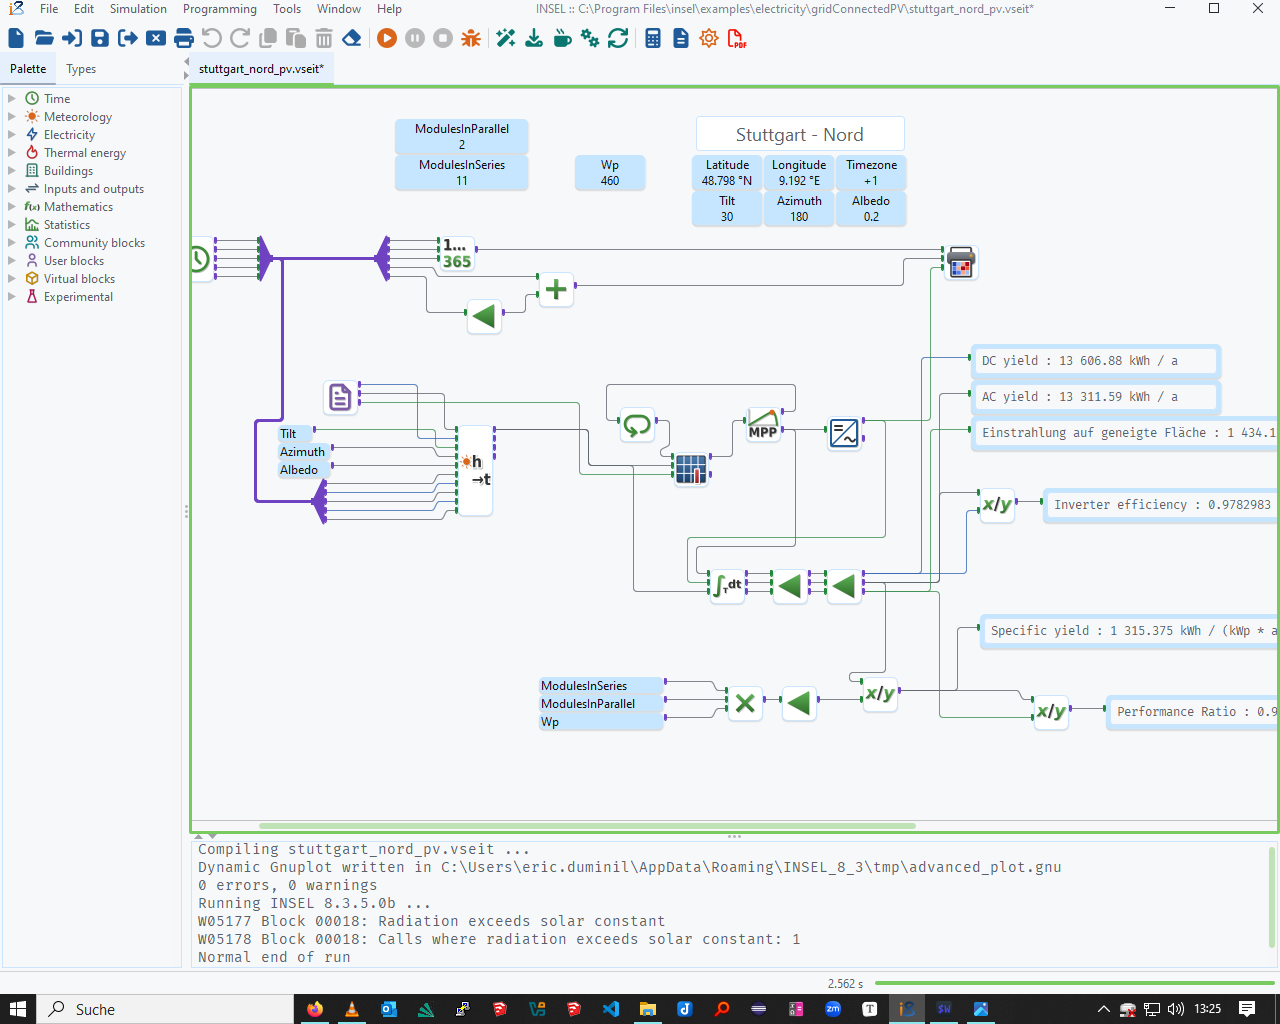Click the Stuttgart - Nord title box

pyautogui.click(x=800, y=134)
